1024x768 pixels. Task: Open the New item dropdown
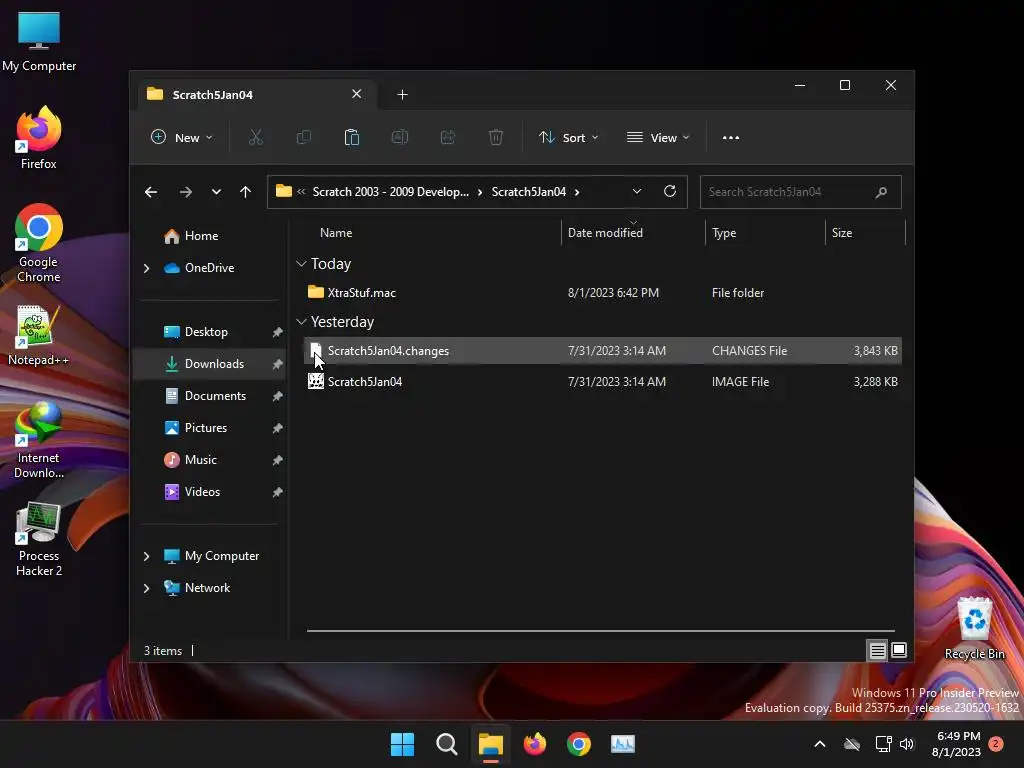[182, 137]
